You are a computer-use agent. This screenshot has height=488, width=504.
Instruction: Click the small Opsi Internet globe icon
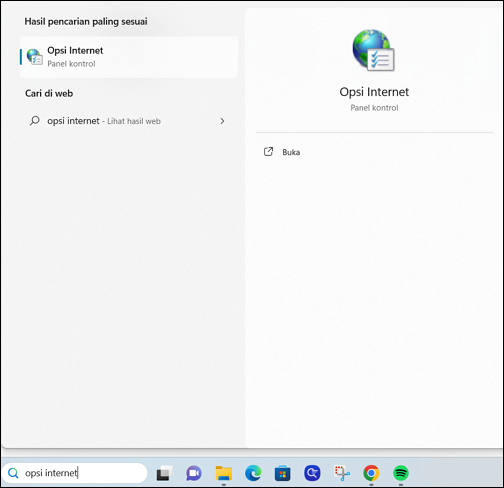[x=35, y=57]
